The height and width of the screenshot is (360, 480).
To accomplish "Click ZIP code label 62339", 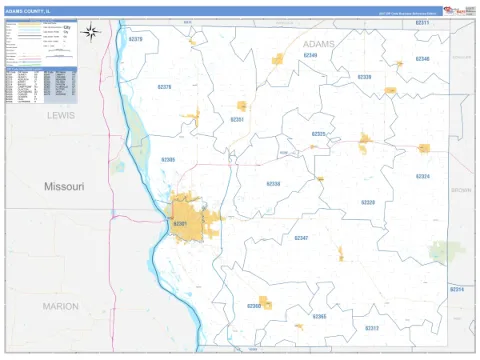I will click(364, 77).
